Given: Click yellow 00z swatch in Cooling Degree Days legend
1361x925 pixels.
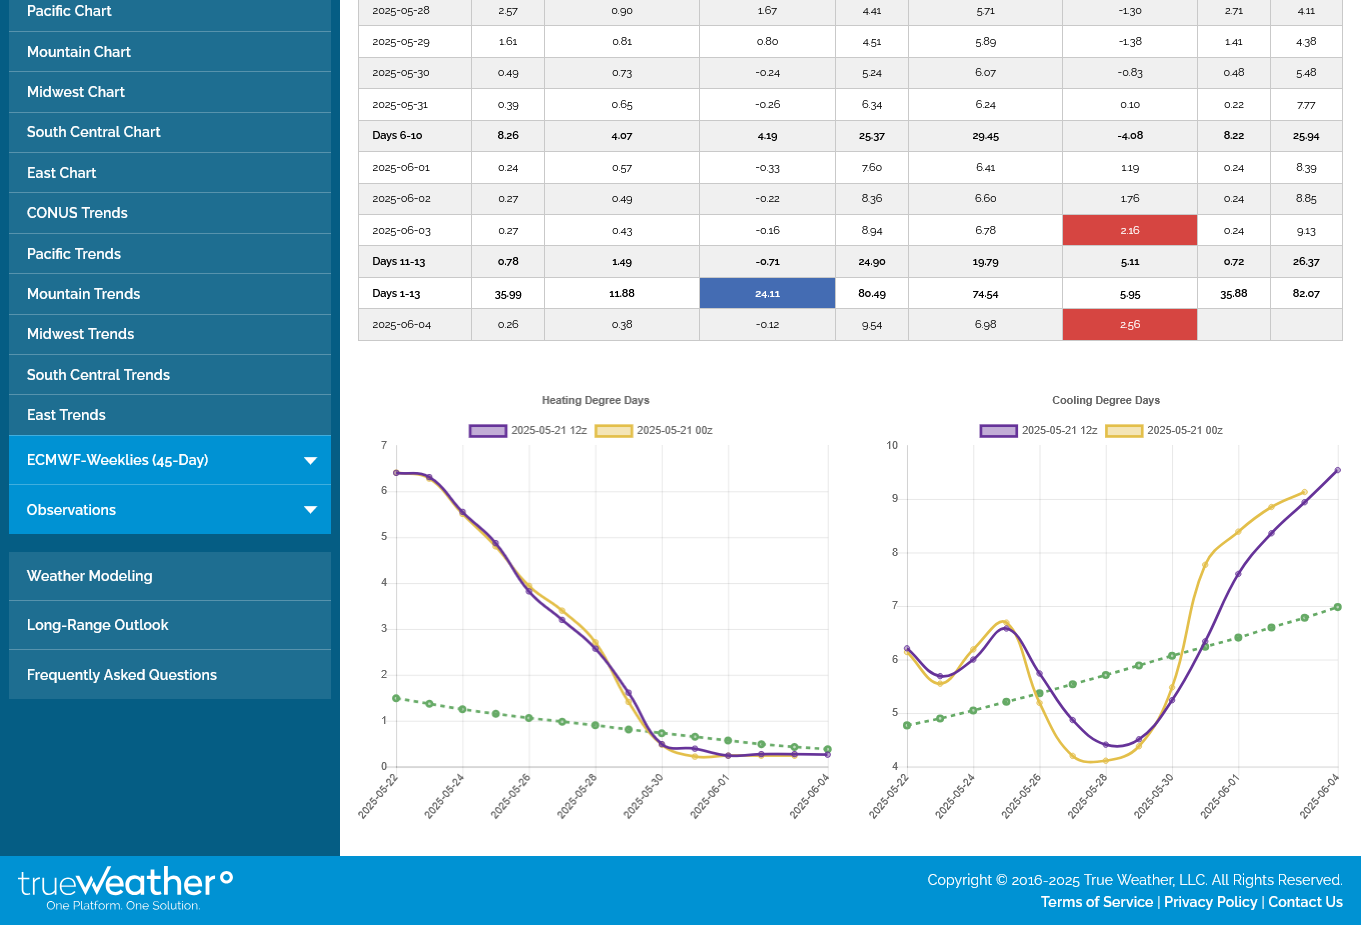Looking at the screenshot, I should coord(1124,431).
